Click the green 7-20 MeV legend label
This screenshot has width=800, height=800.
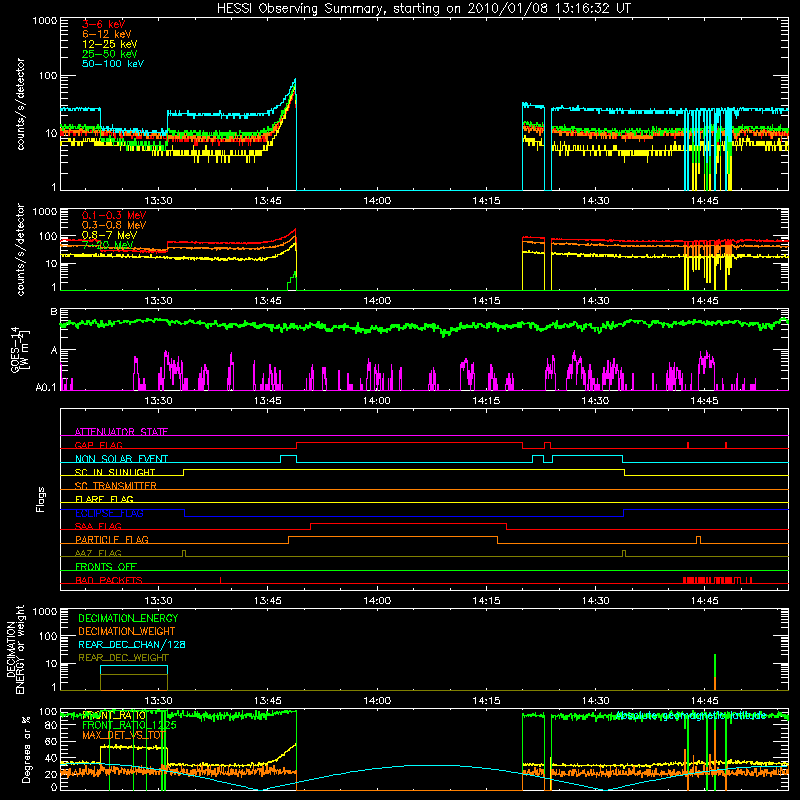coord(108,245)
